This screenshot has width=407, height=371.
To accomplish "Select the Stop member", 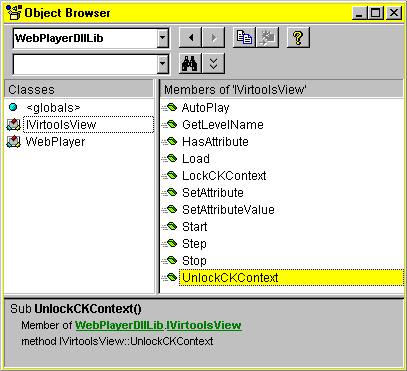I will click(194, 261).
